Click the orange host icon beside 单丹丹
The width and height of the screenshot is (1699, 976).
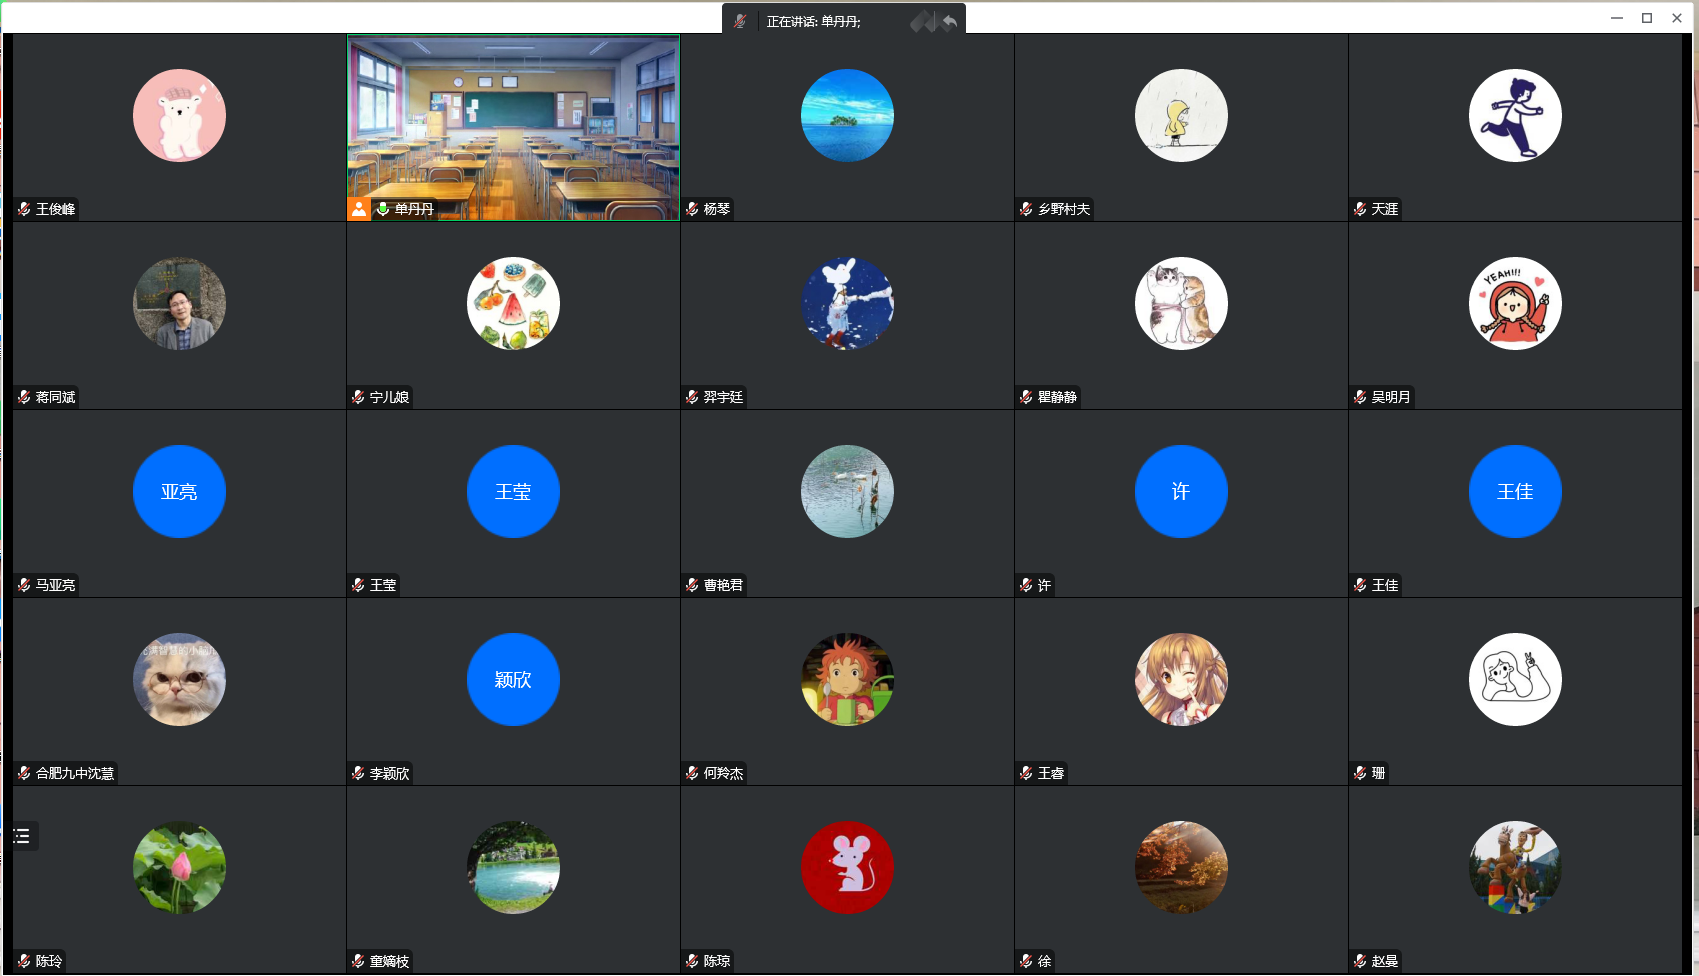click(359, 209)
